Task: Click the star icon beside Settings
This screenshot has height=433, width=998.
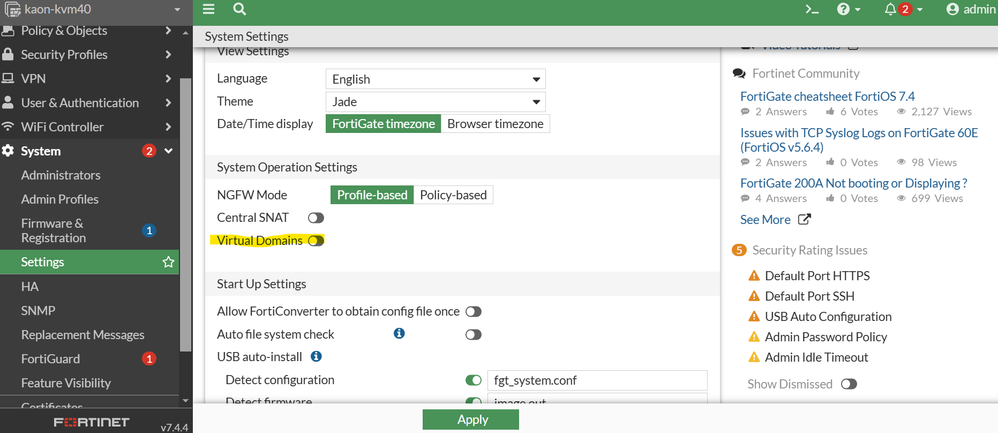Action: point(169,262)
